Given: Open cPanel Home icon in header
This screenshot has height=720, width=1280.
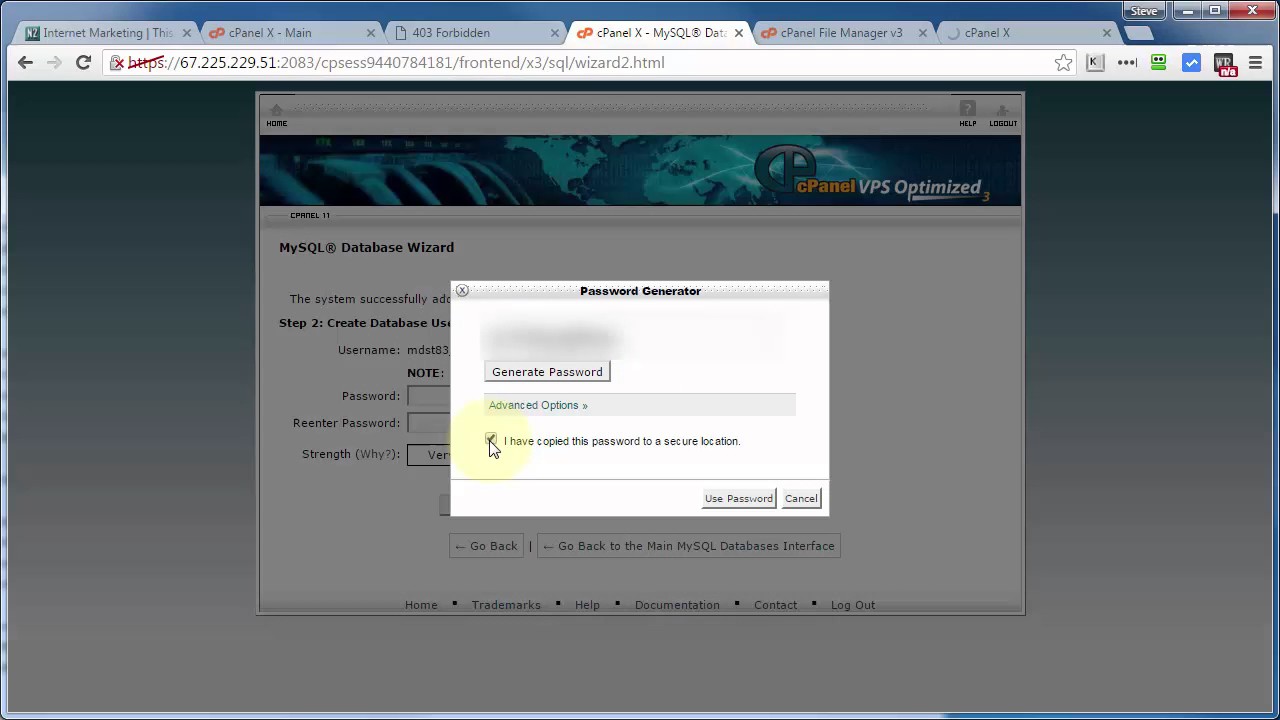Looking at the screenshot, I should coord(276,115).
